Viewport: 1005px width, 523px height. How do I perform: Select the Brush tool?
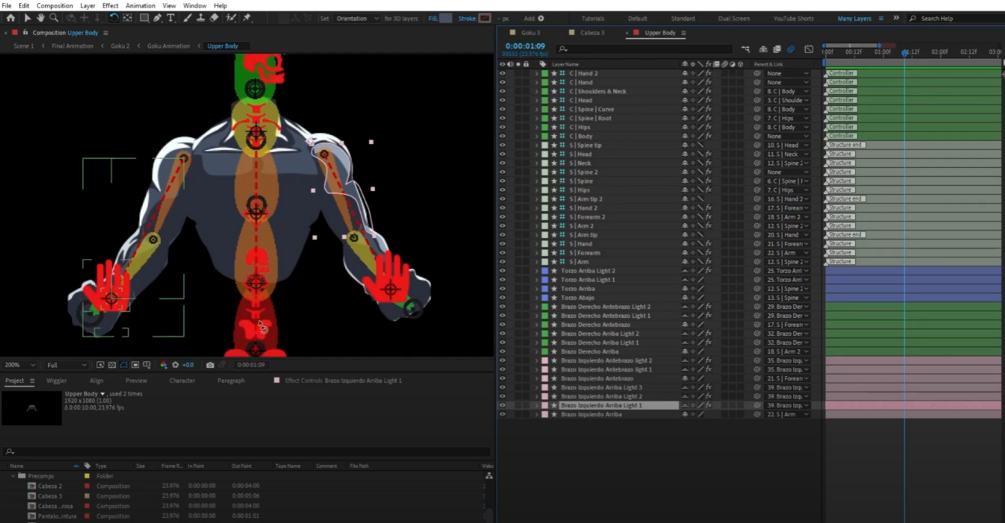coord(187,19)
